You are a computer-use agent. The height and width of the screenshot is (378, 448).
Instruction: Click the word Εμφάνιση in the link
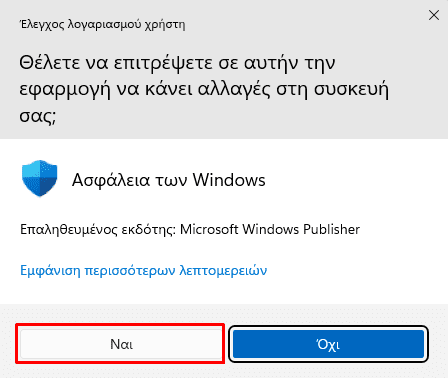tap(50, 270)
